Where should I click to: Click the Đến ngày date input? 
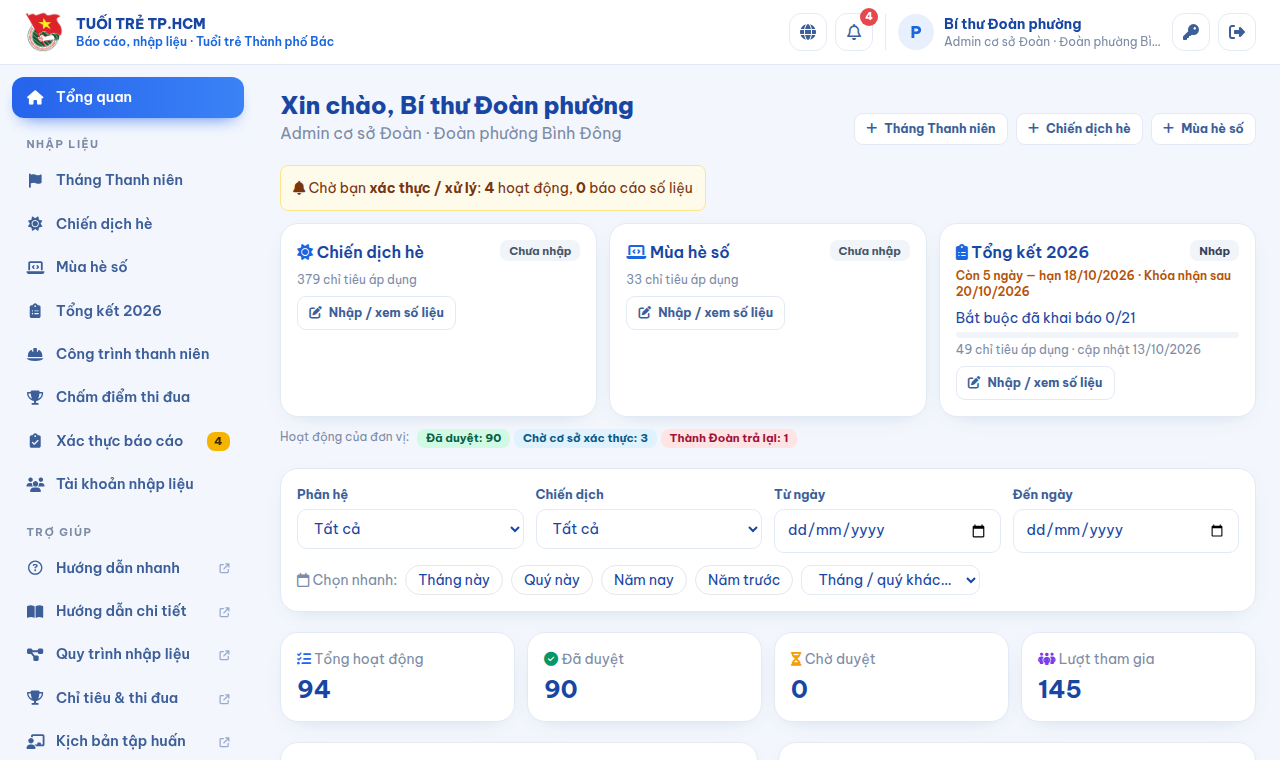(x=1126, y=531)
